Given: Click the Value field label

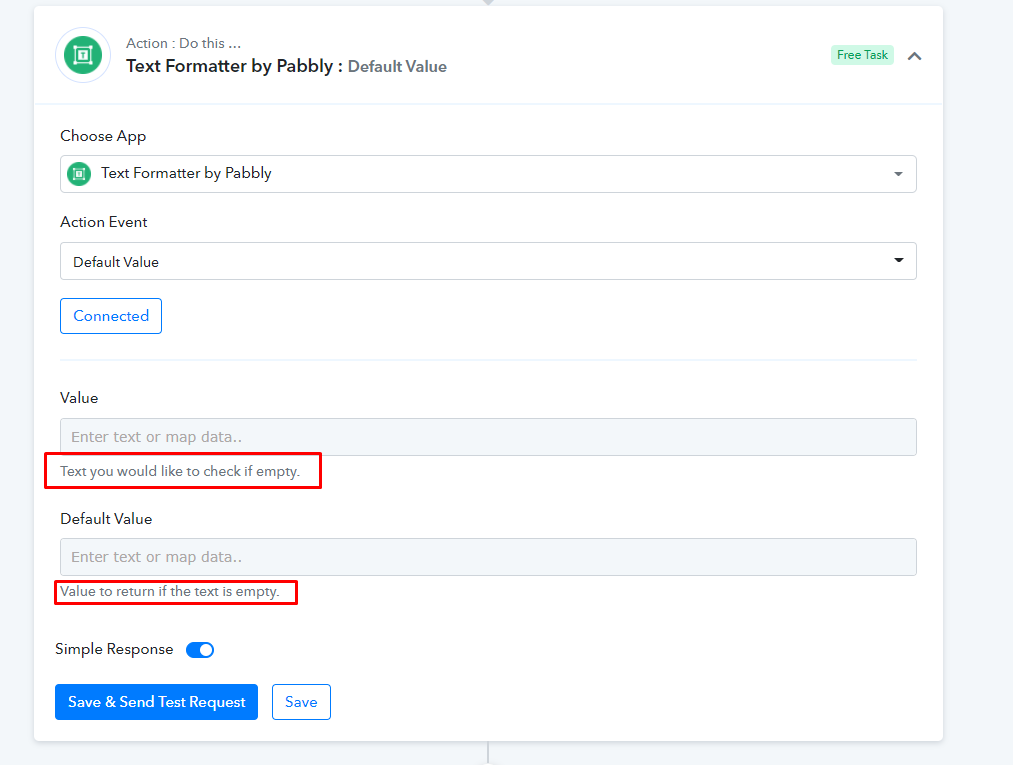Looking at the screenshot, I should pyautogui.click(x=79, y=398).
